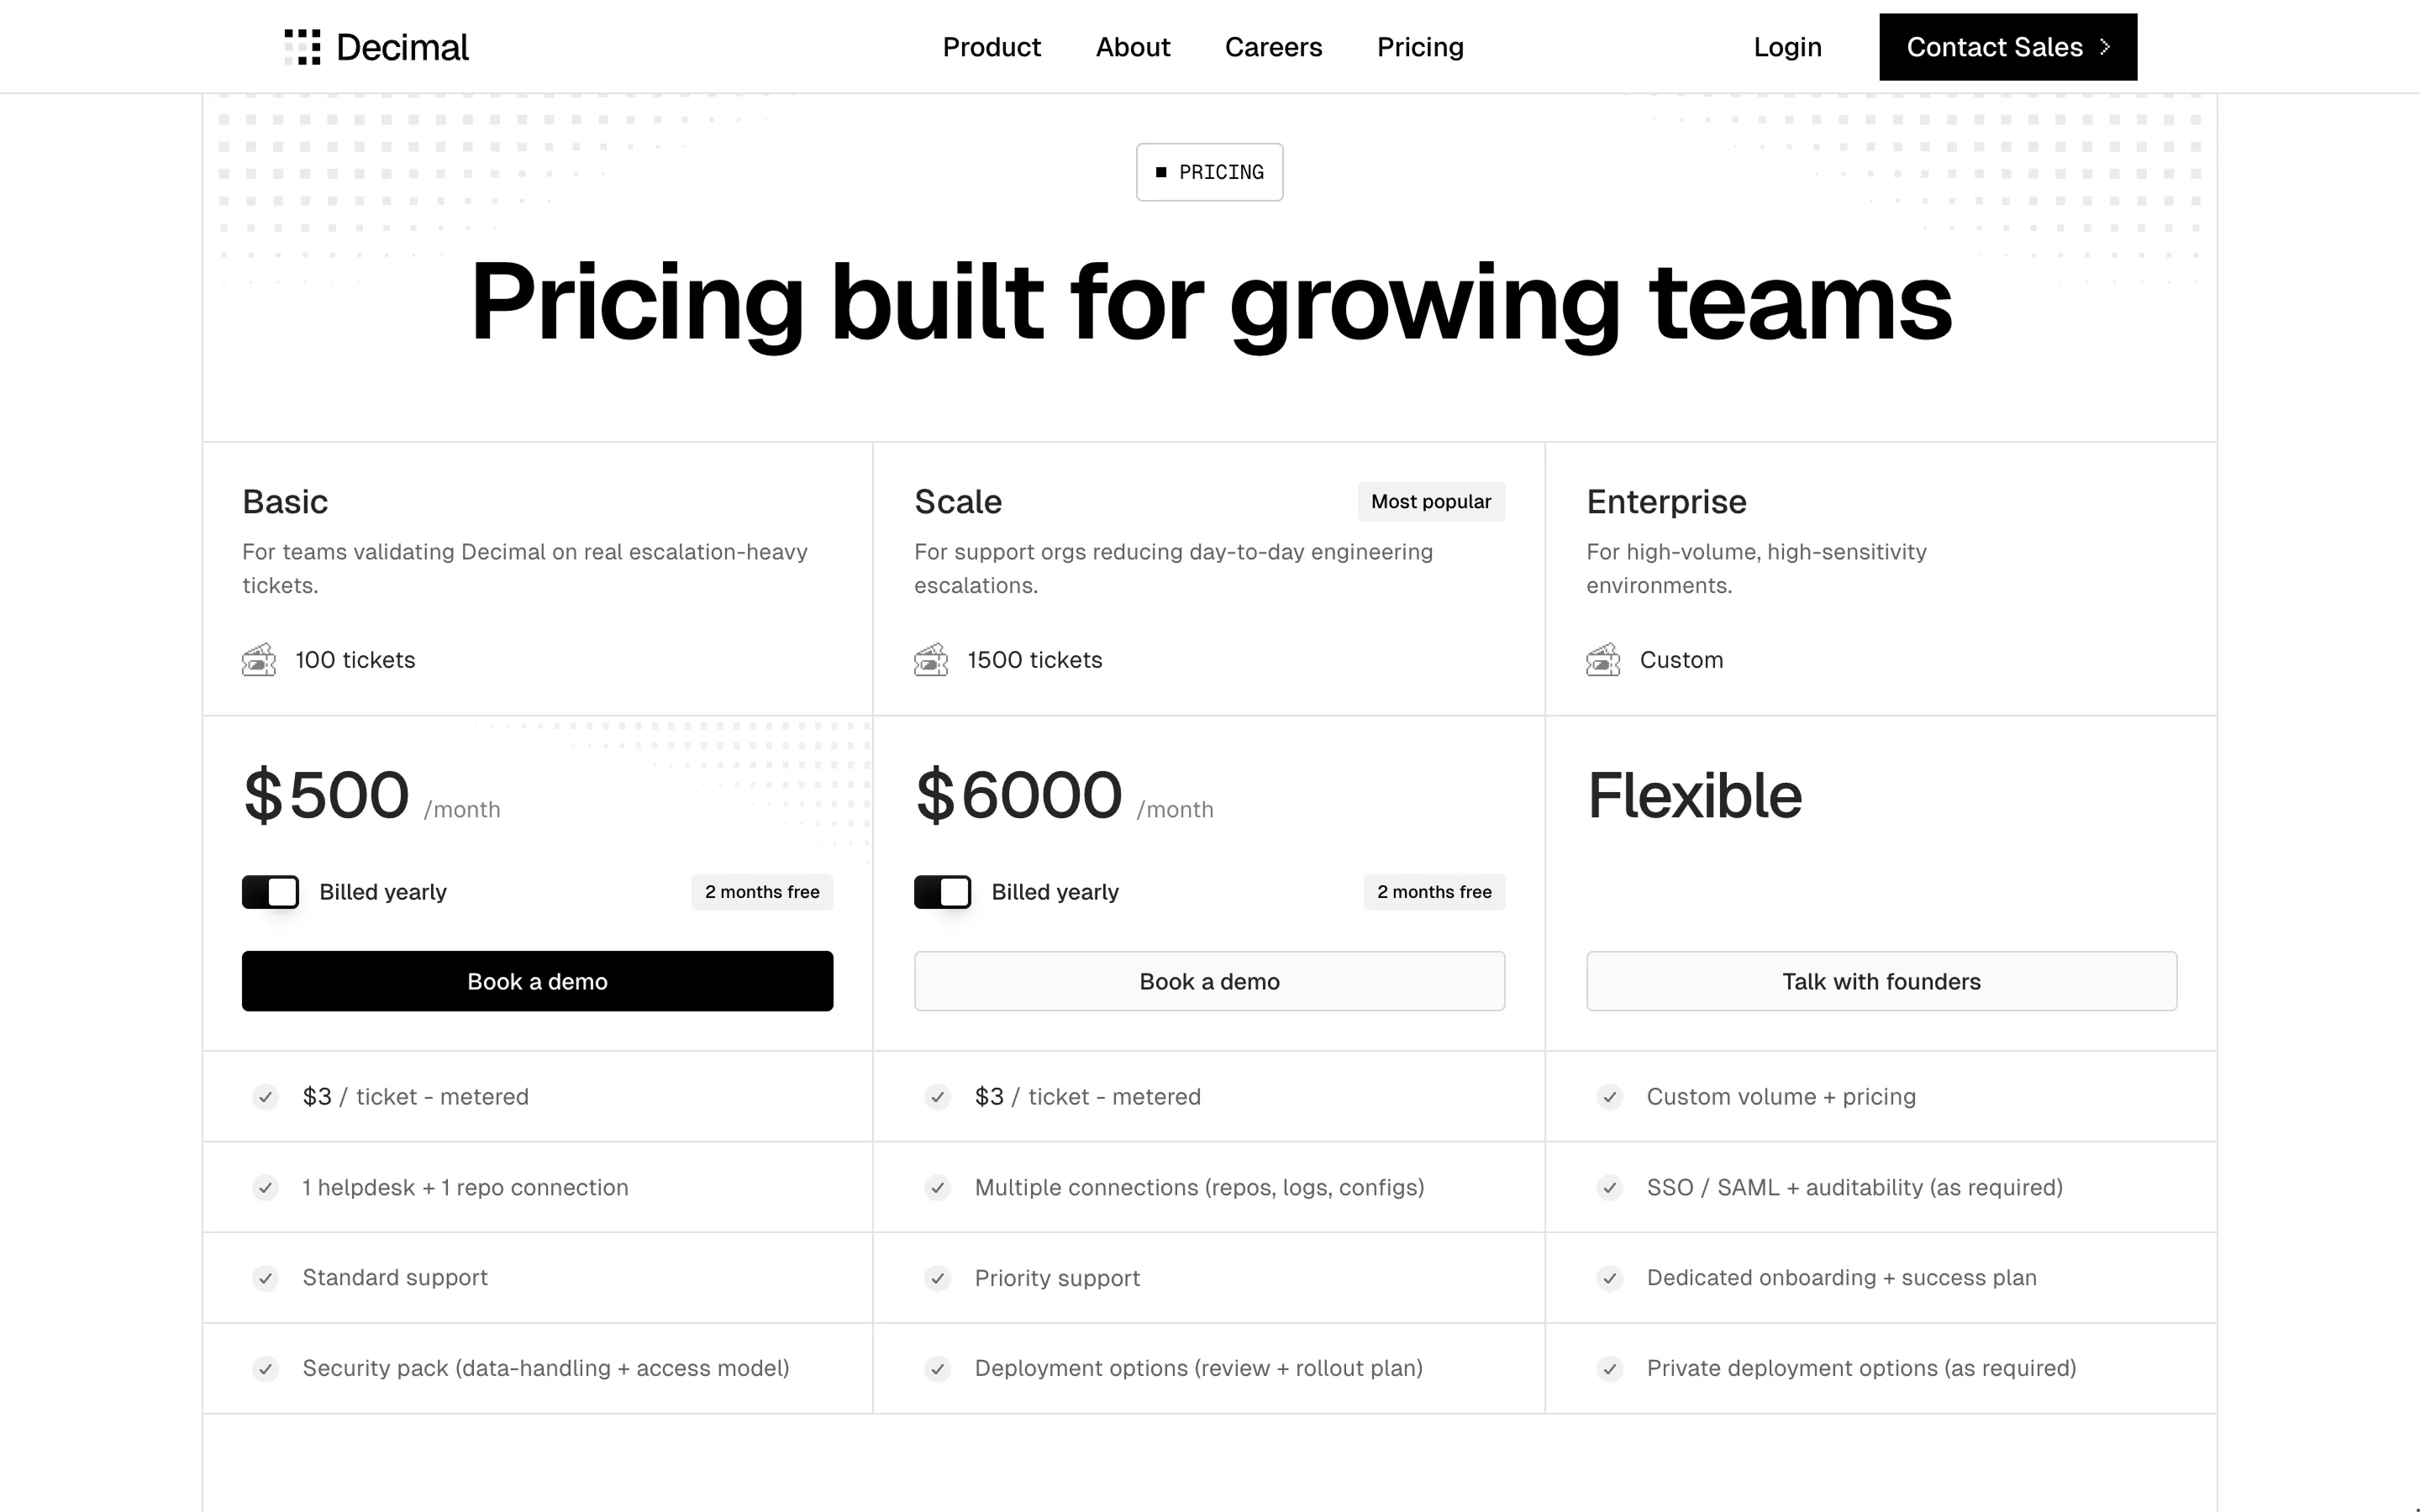Toggle Billed yearly switch on Scale plan
This screenshot has height=1512, width=2420.
942,892
